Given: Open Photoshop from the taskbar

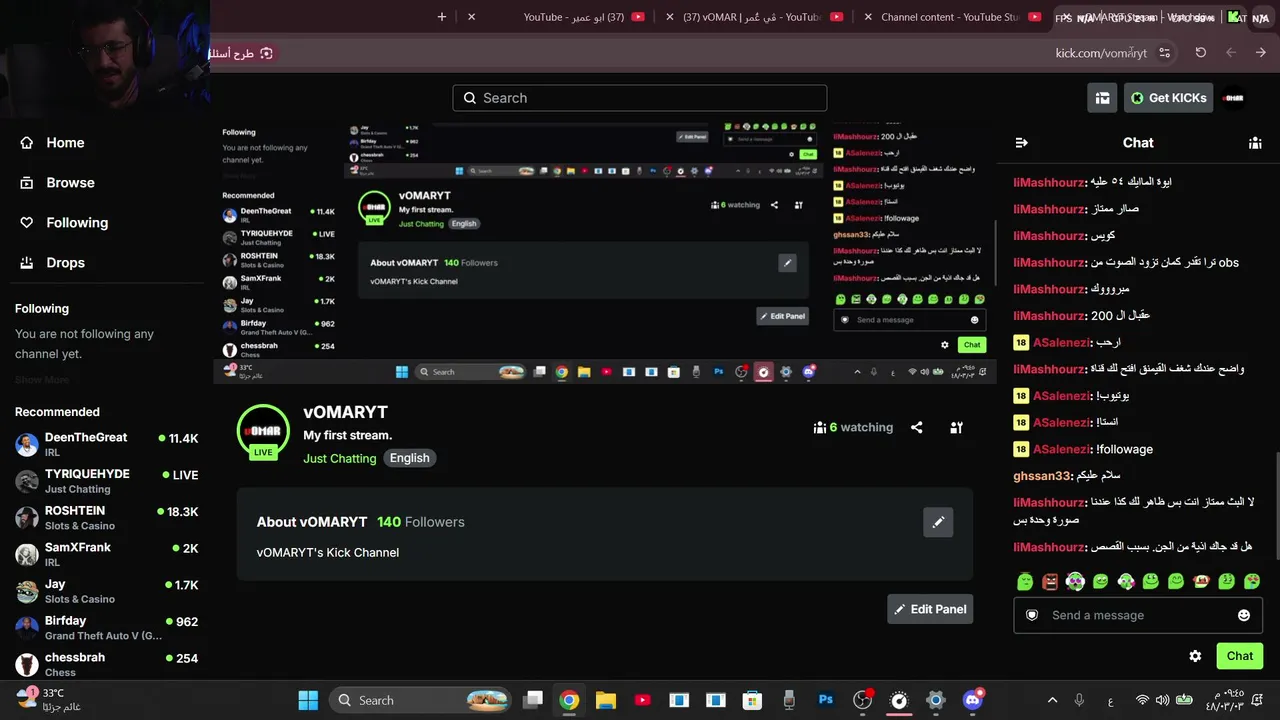Looking at the screenshot, I should click(826, 700).
